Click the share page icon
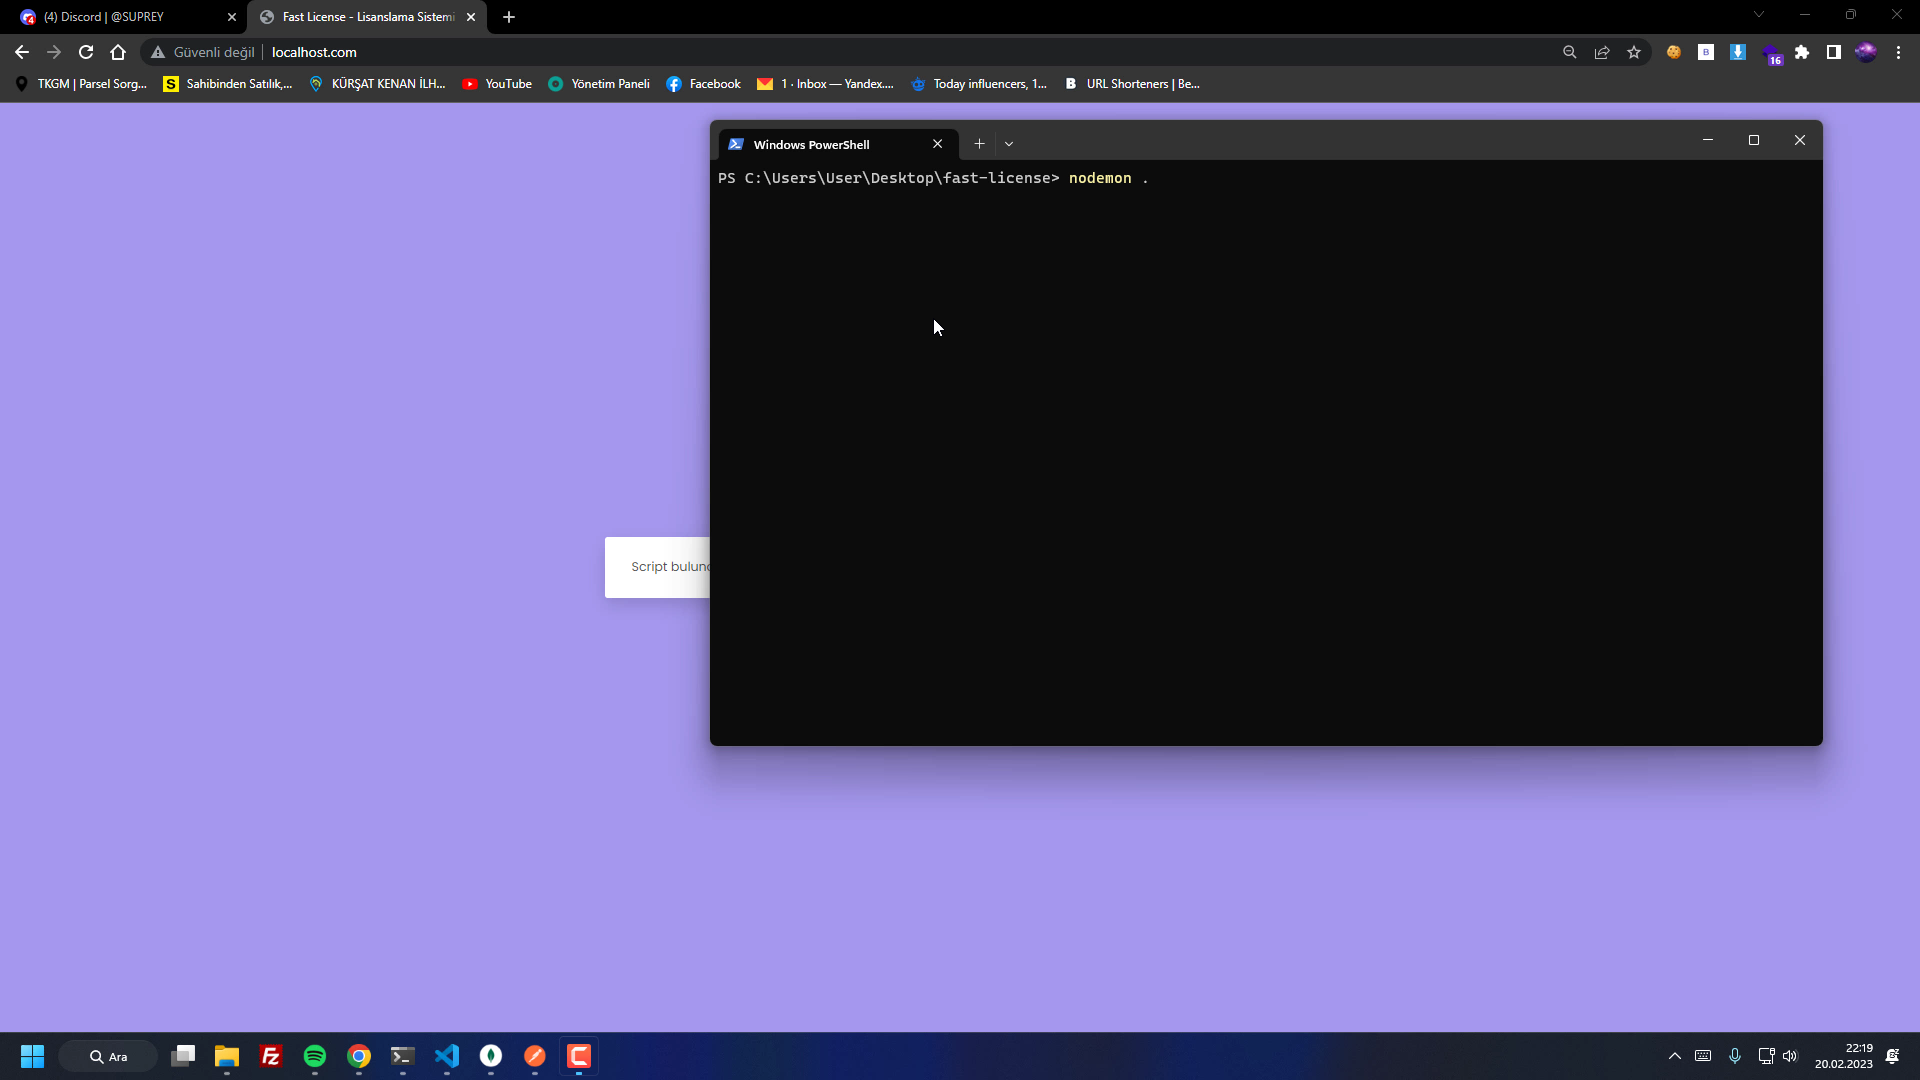 (1602, 52)
